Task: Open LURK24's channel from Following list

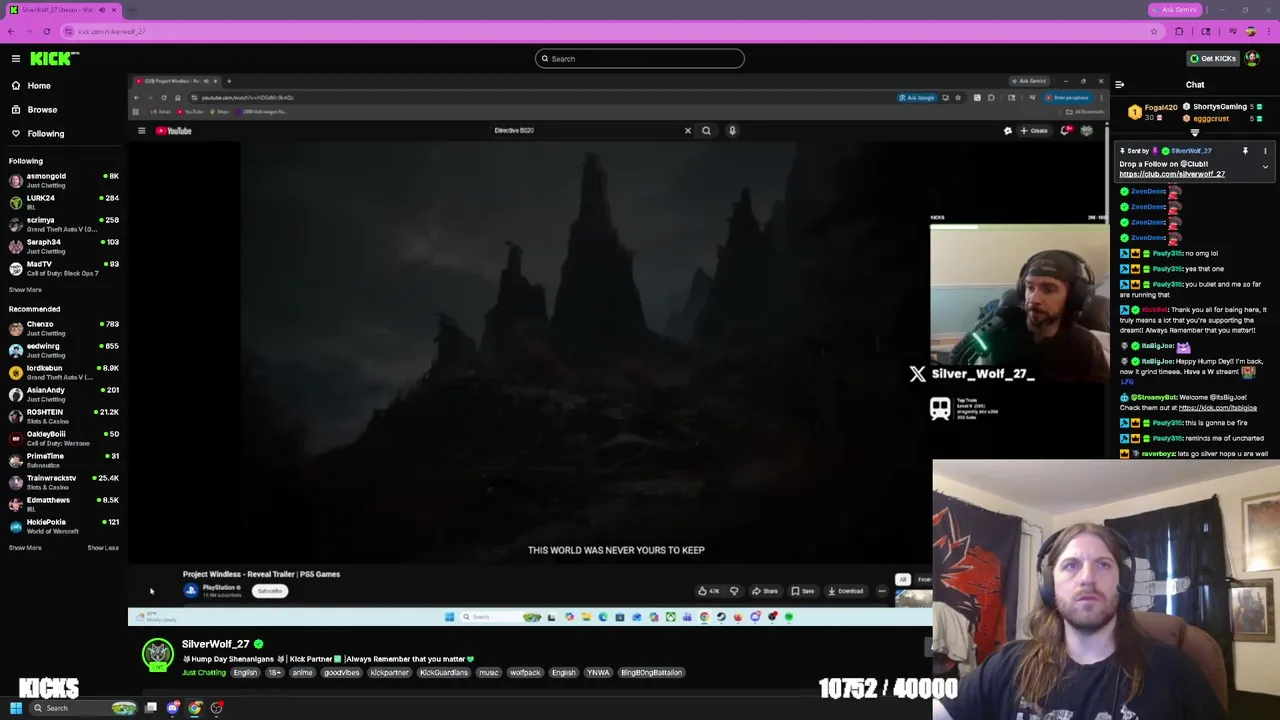Action: [x=64, y=202]
